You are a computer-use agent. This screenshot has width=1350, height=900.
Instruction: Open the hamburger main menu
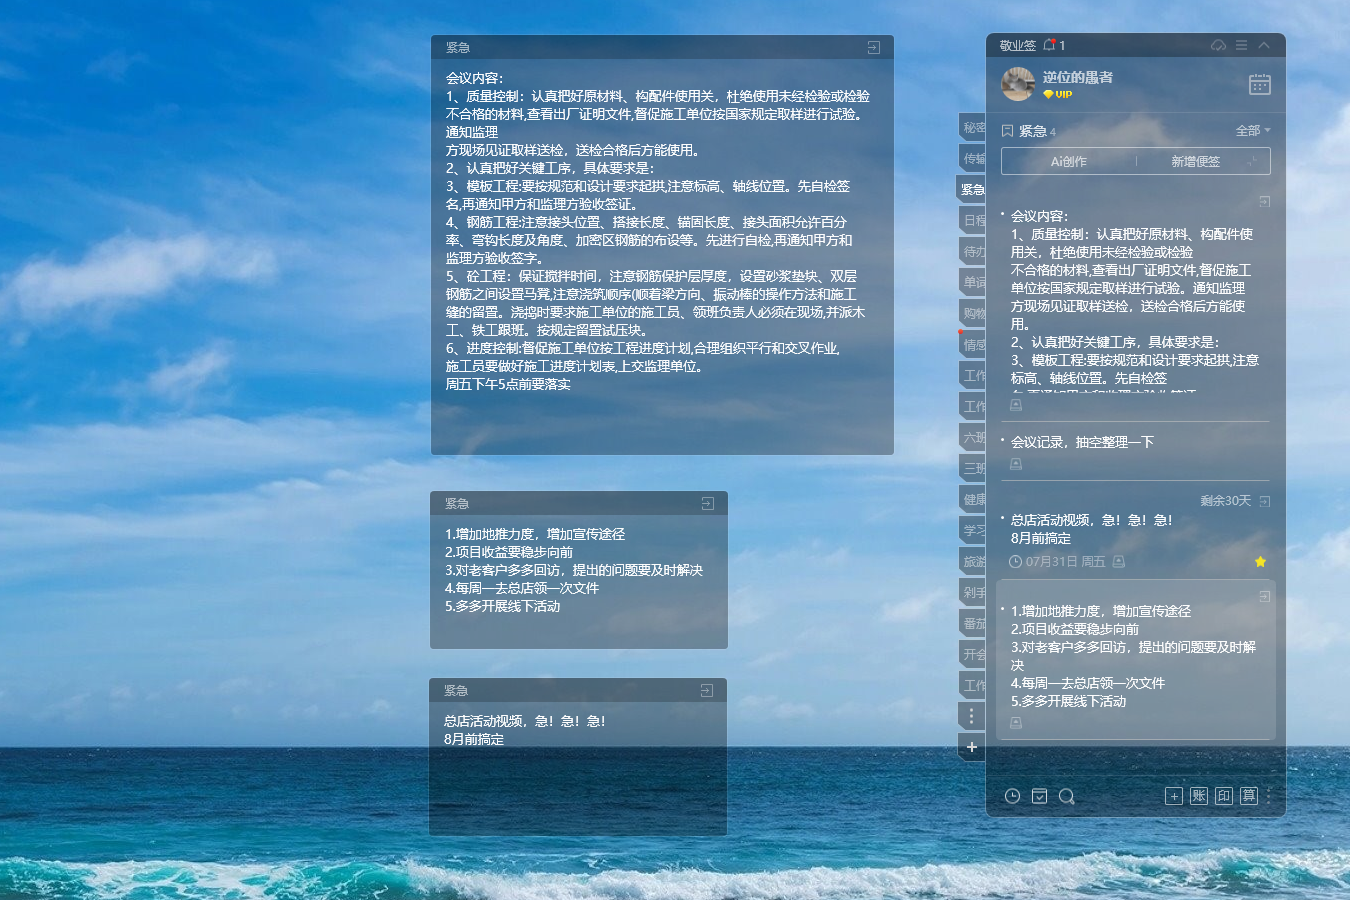coord(1241,45)
